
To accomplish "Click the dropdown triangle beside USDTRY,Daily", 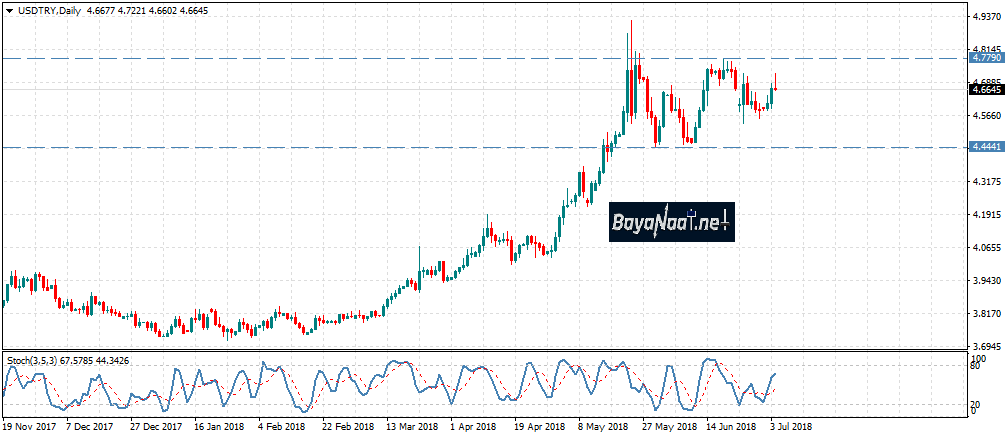I will click(x=9, y=9).
